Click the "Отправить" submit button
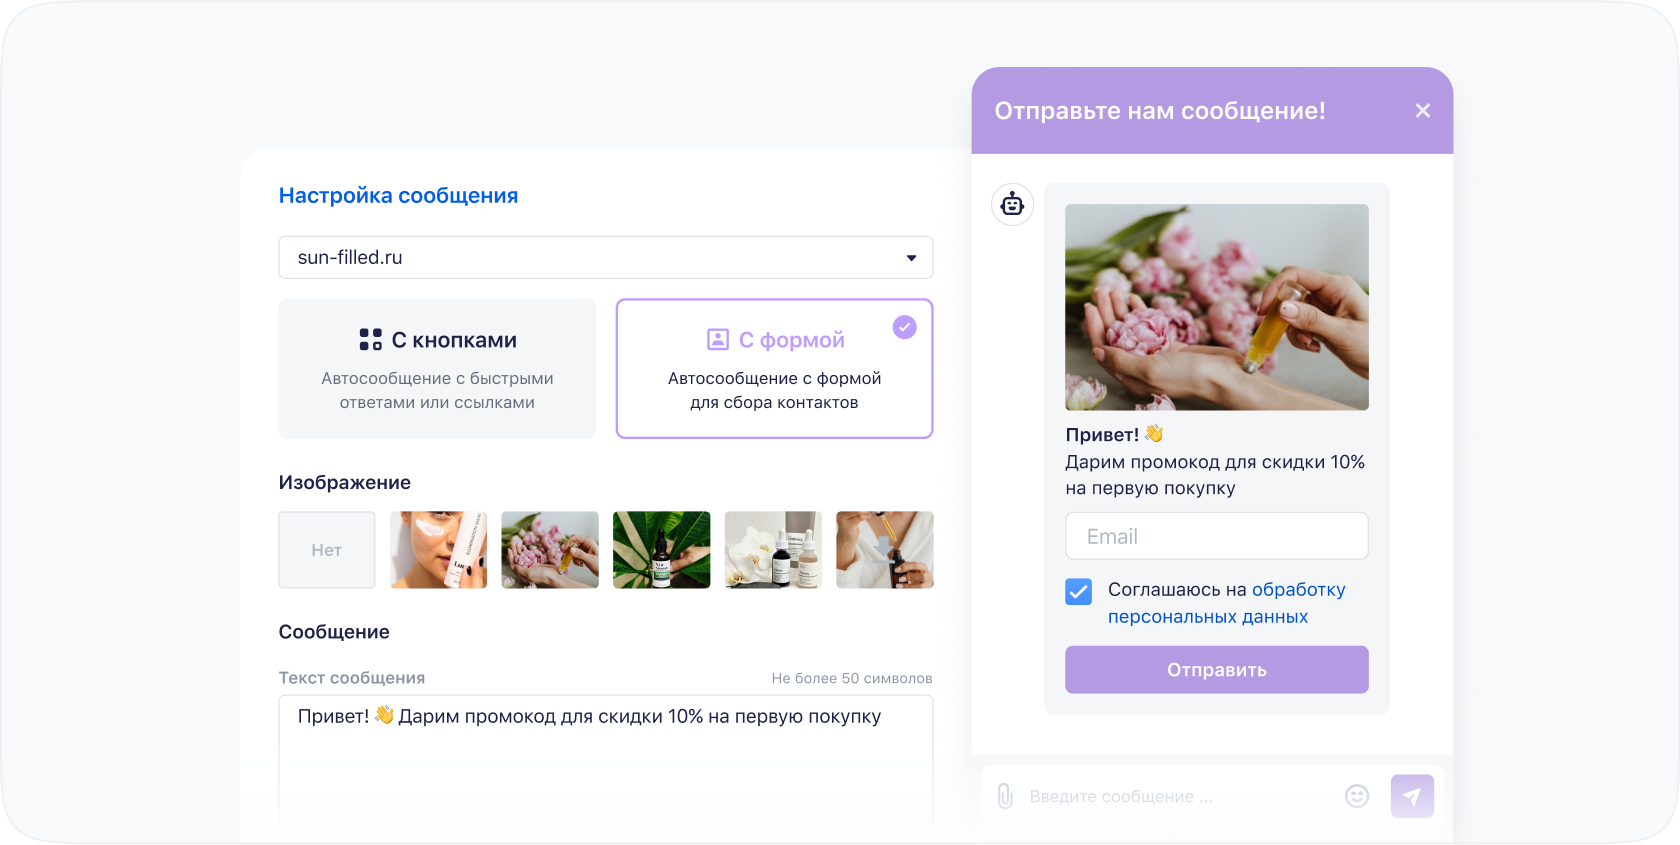Screen dimensions: 1680x845 coord(1217,670)
